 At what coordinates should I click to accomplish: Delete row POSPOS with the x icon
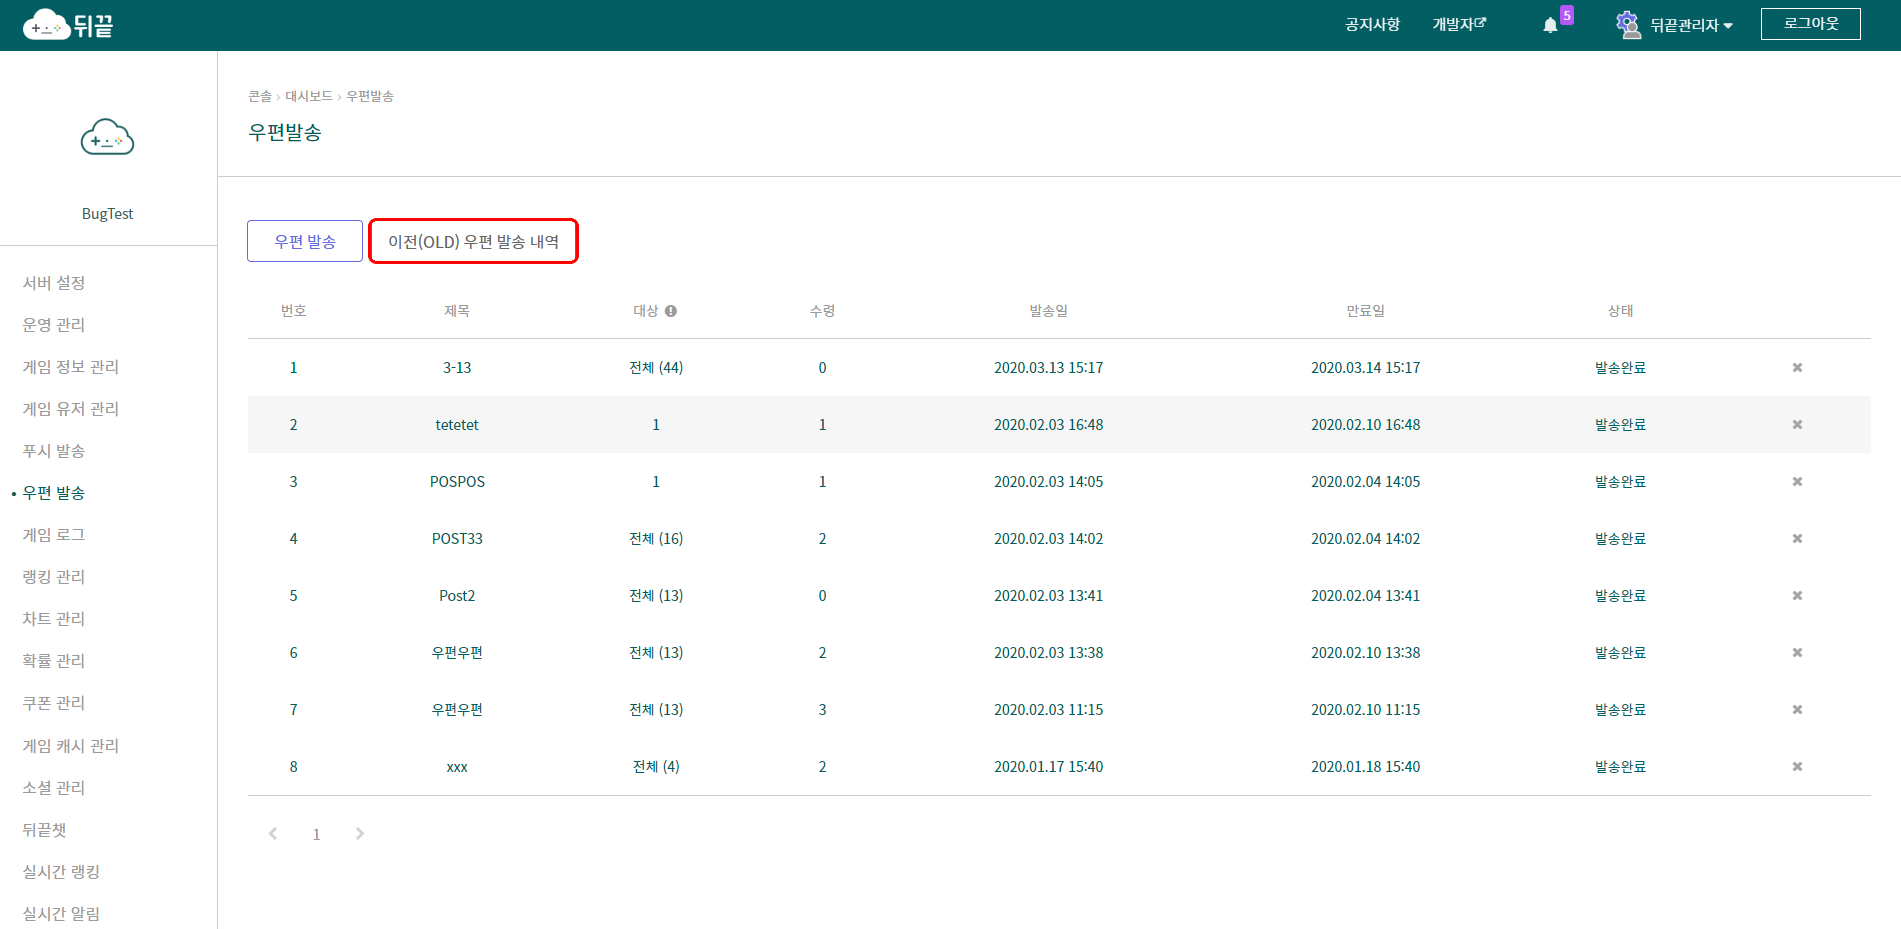1797,482
